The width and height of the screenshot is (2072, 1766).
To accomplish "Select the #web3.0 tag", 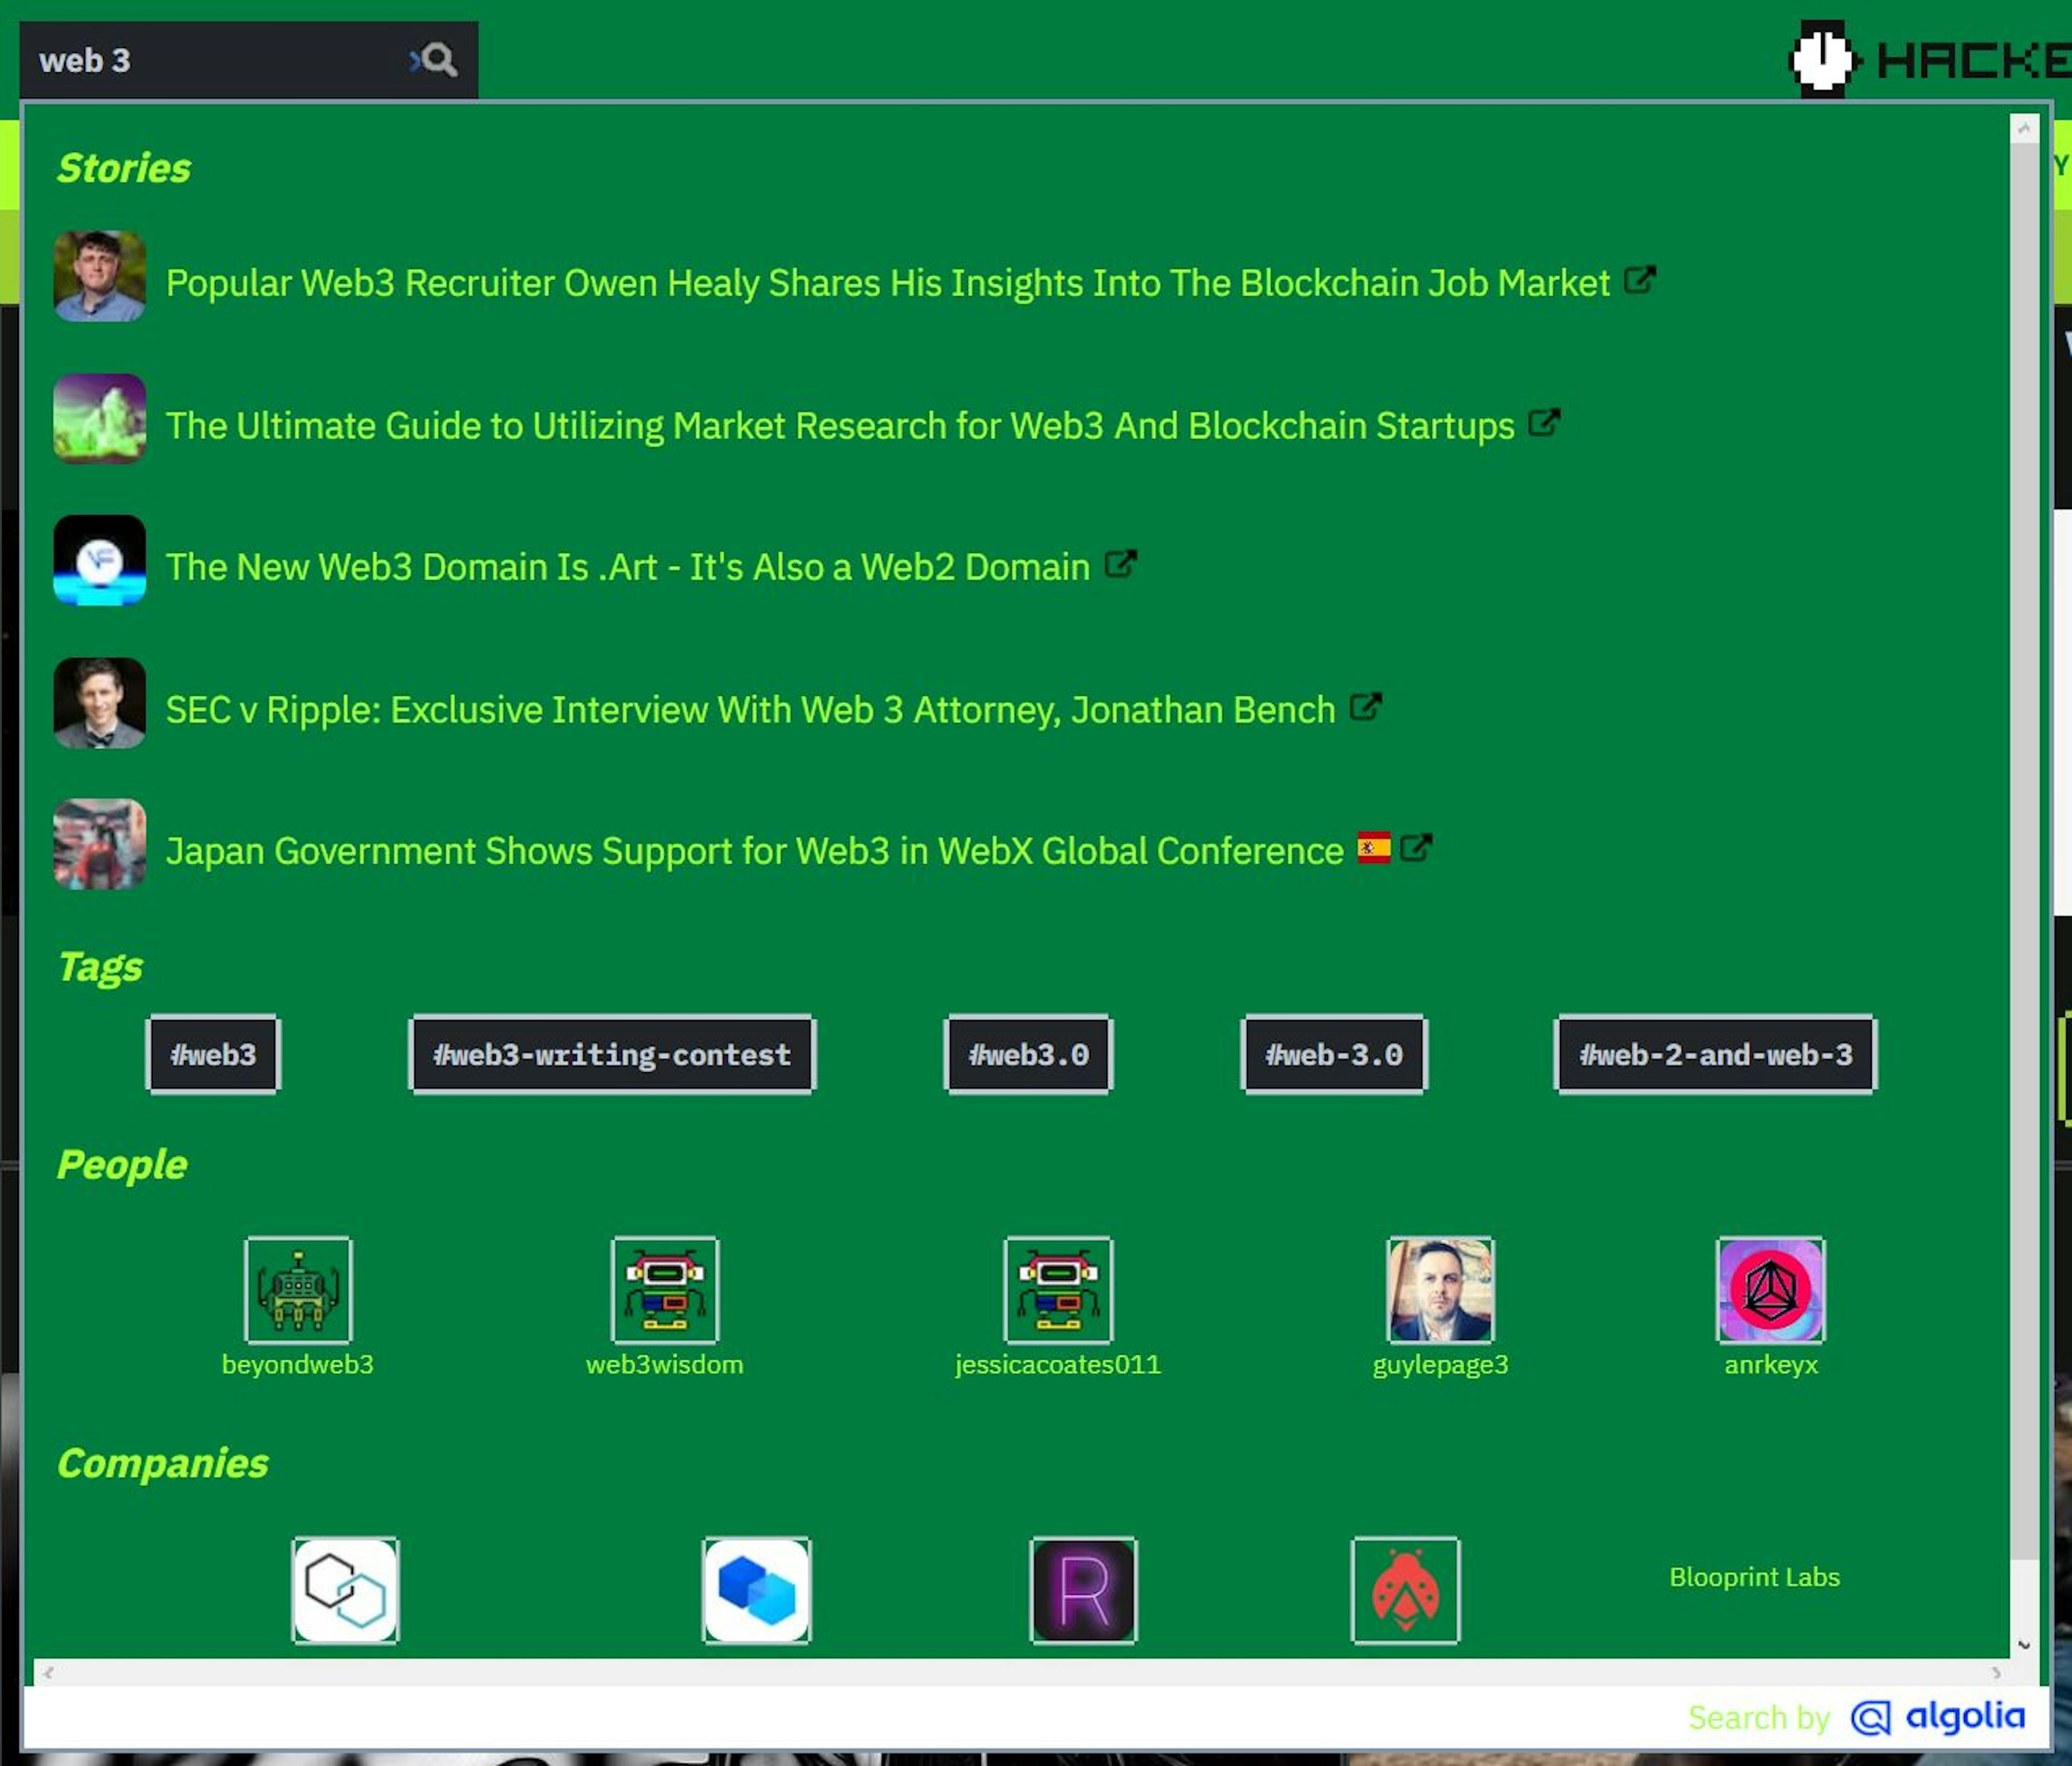I will (1028, 1055).
